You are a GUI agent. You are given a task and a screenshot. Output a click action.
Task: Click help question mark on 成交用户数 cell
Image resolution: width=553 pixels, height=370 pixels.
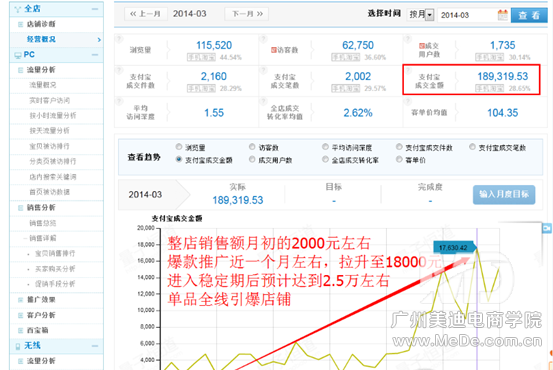(407, 39)
